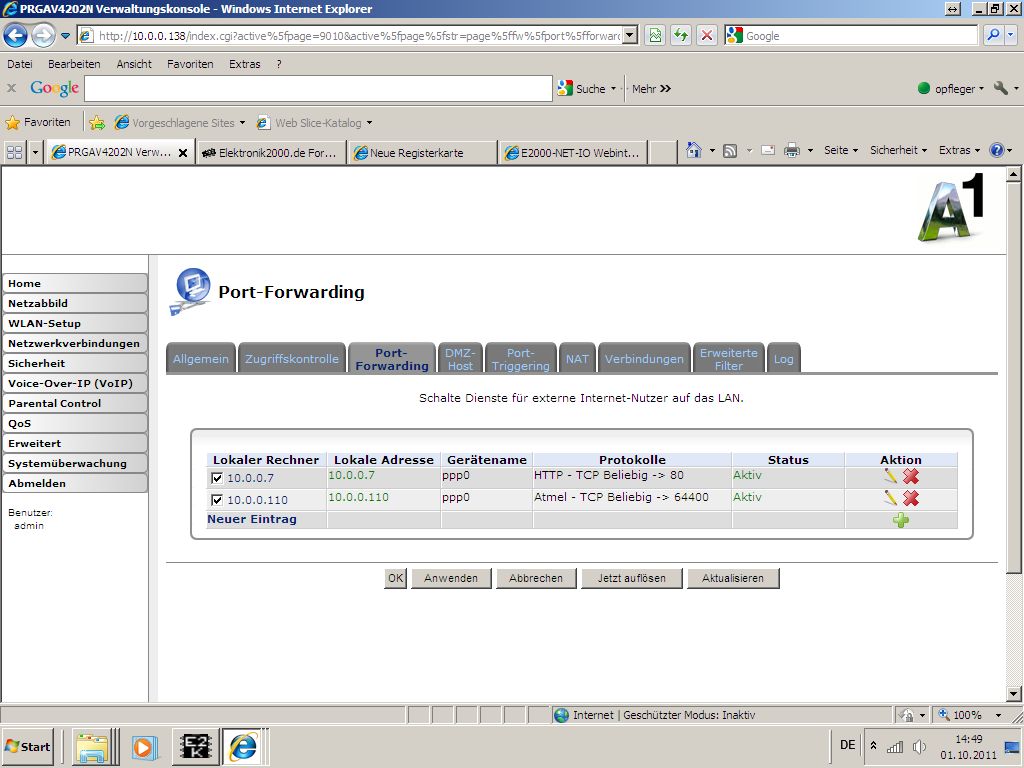This screenshot has height=768, width=1024.
Task: Click the browser refresh icon
Action: (680, 35)
